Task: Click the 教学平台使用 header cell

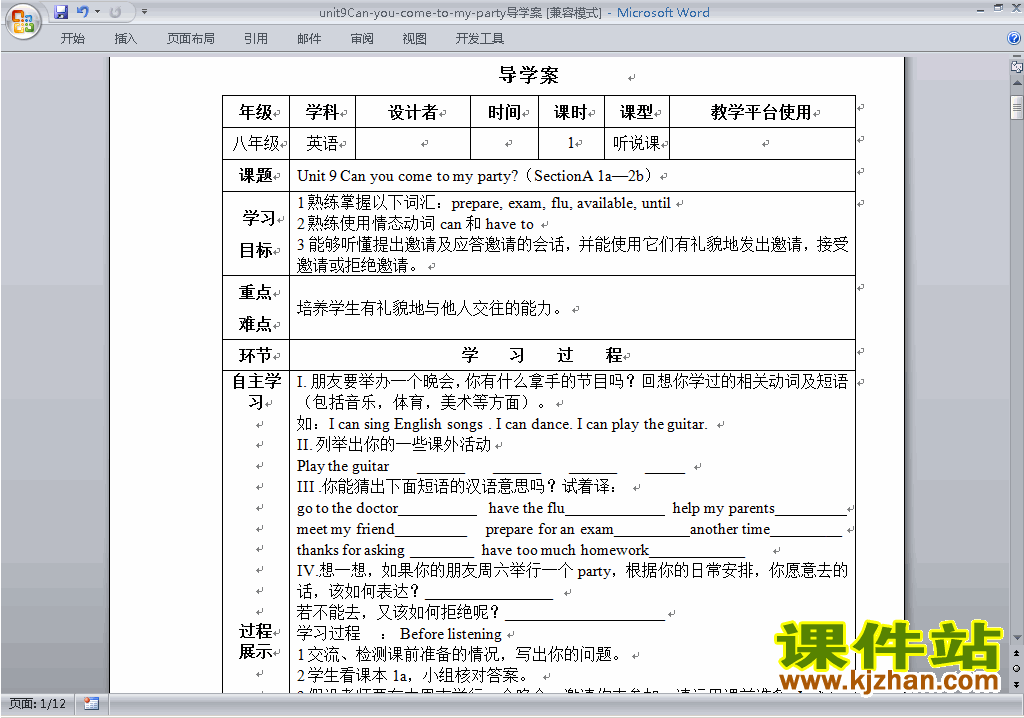Action: (x=761, y=112)
